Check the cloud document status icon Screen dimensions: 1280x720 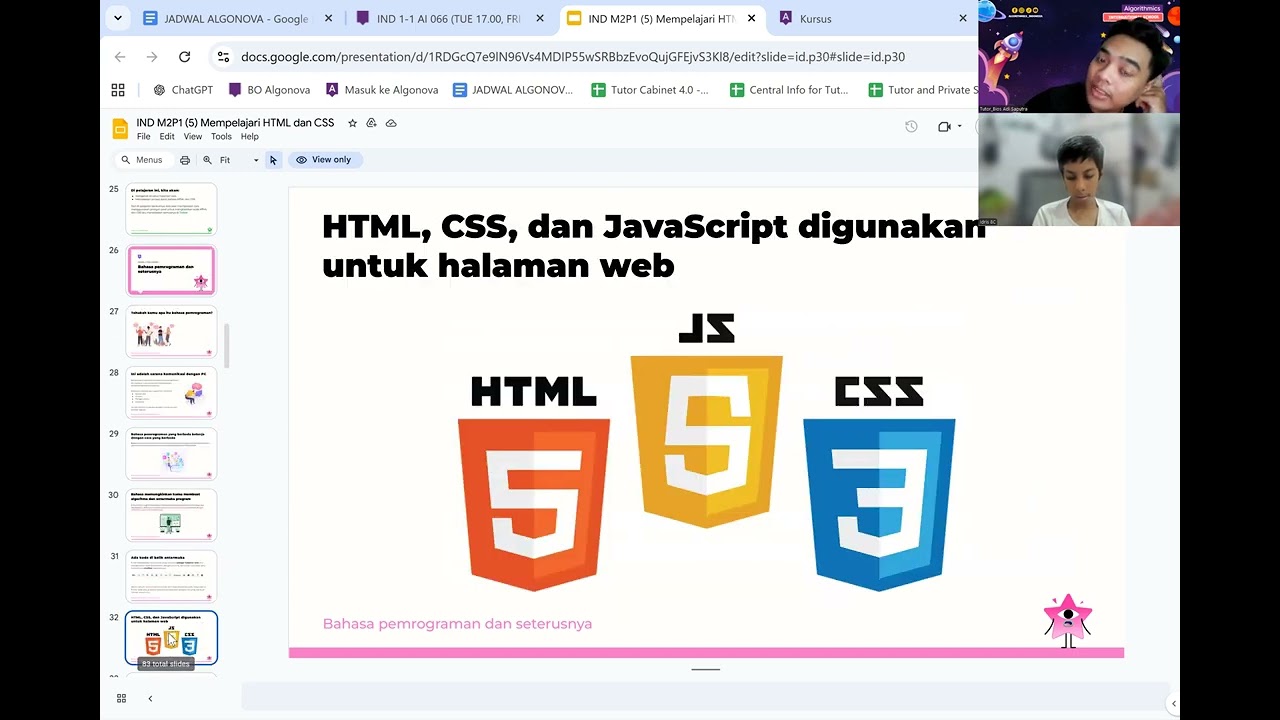(391, 123)
